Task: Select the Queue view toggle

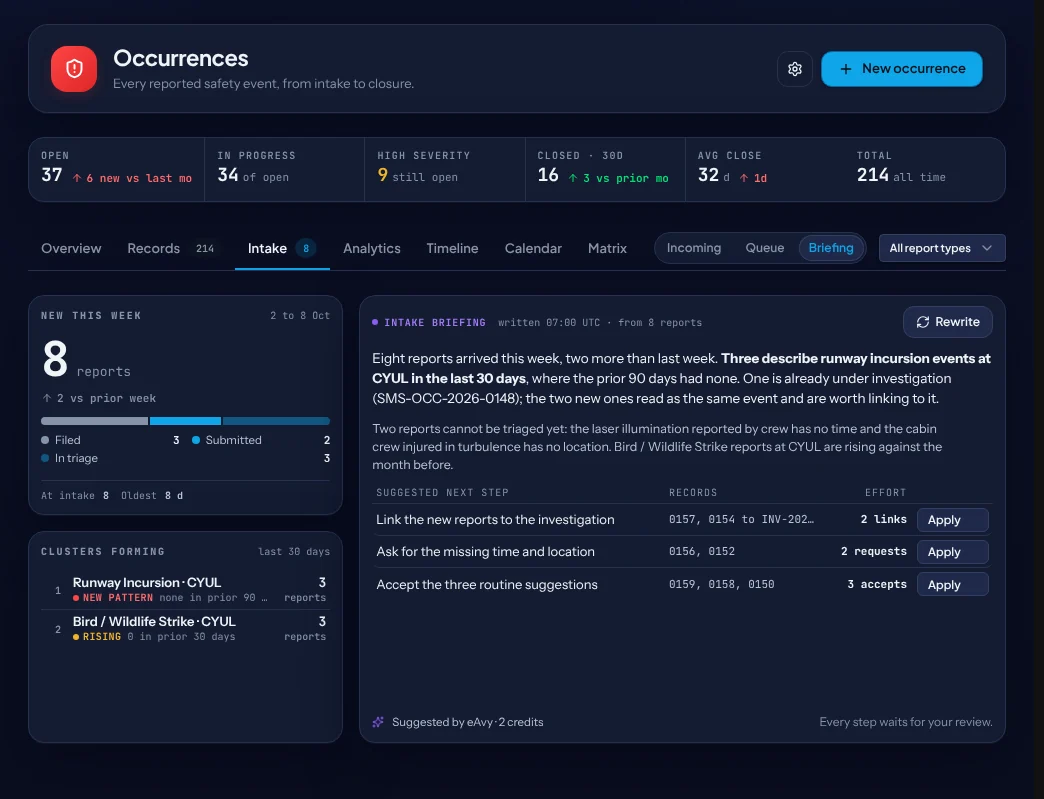Action: [764, 248]
